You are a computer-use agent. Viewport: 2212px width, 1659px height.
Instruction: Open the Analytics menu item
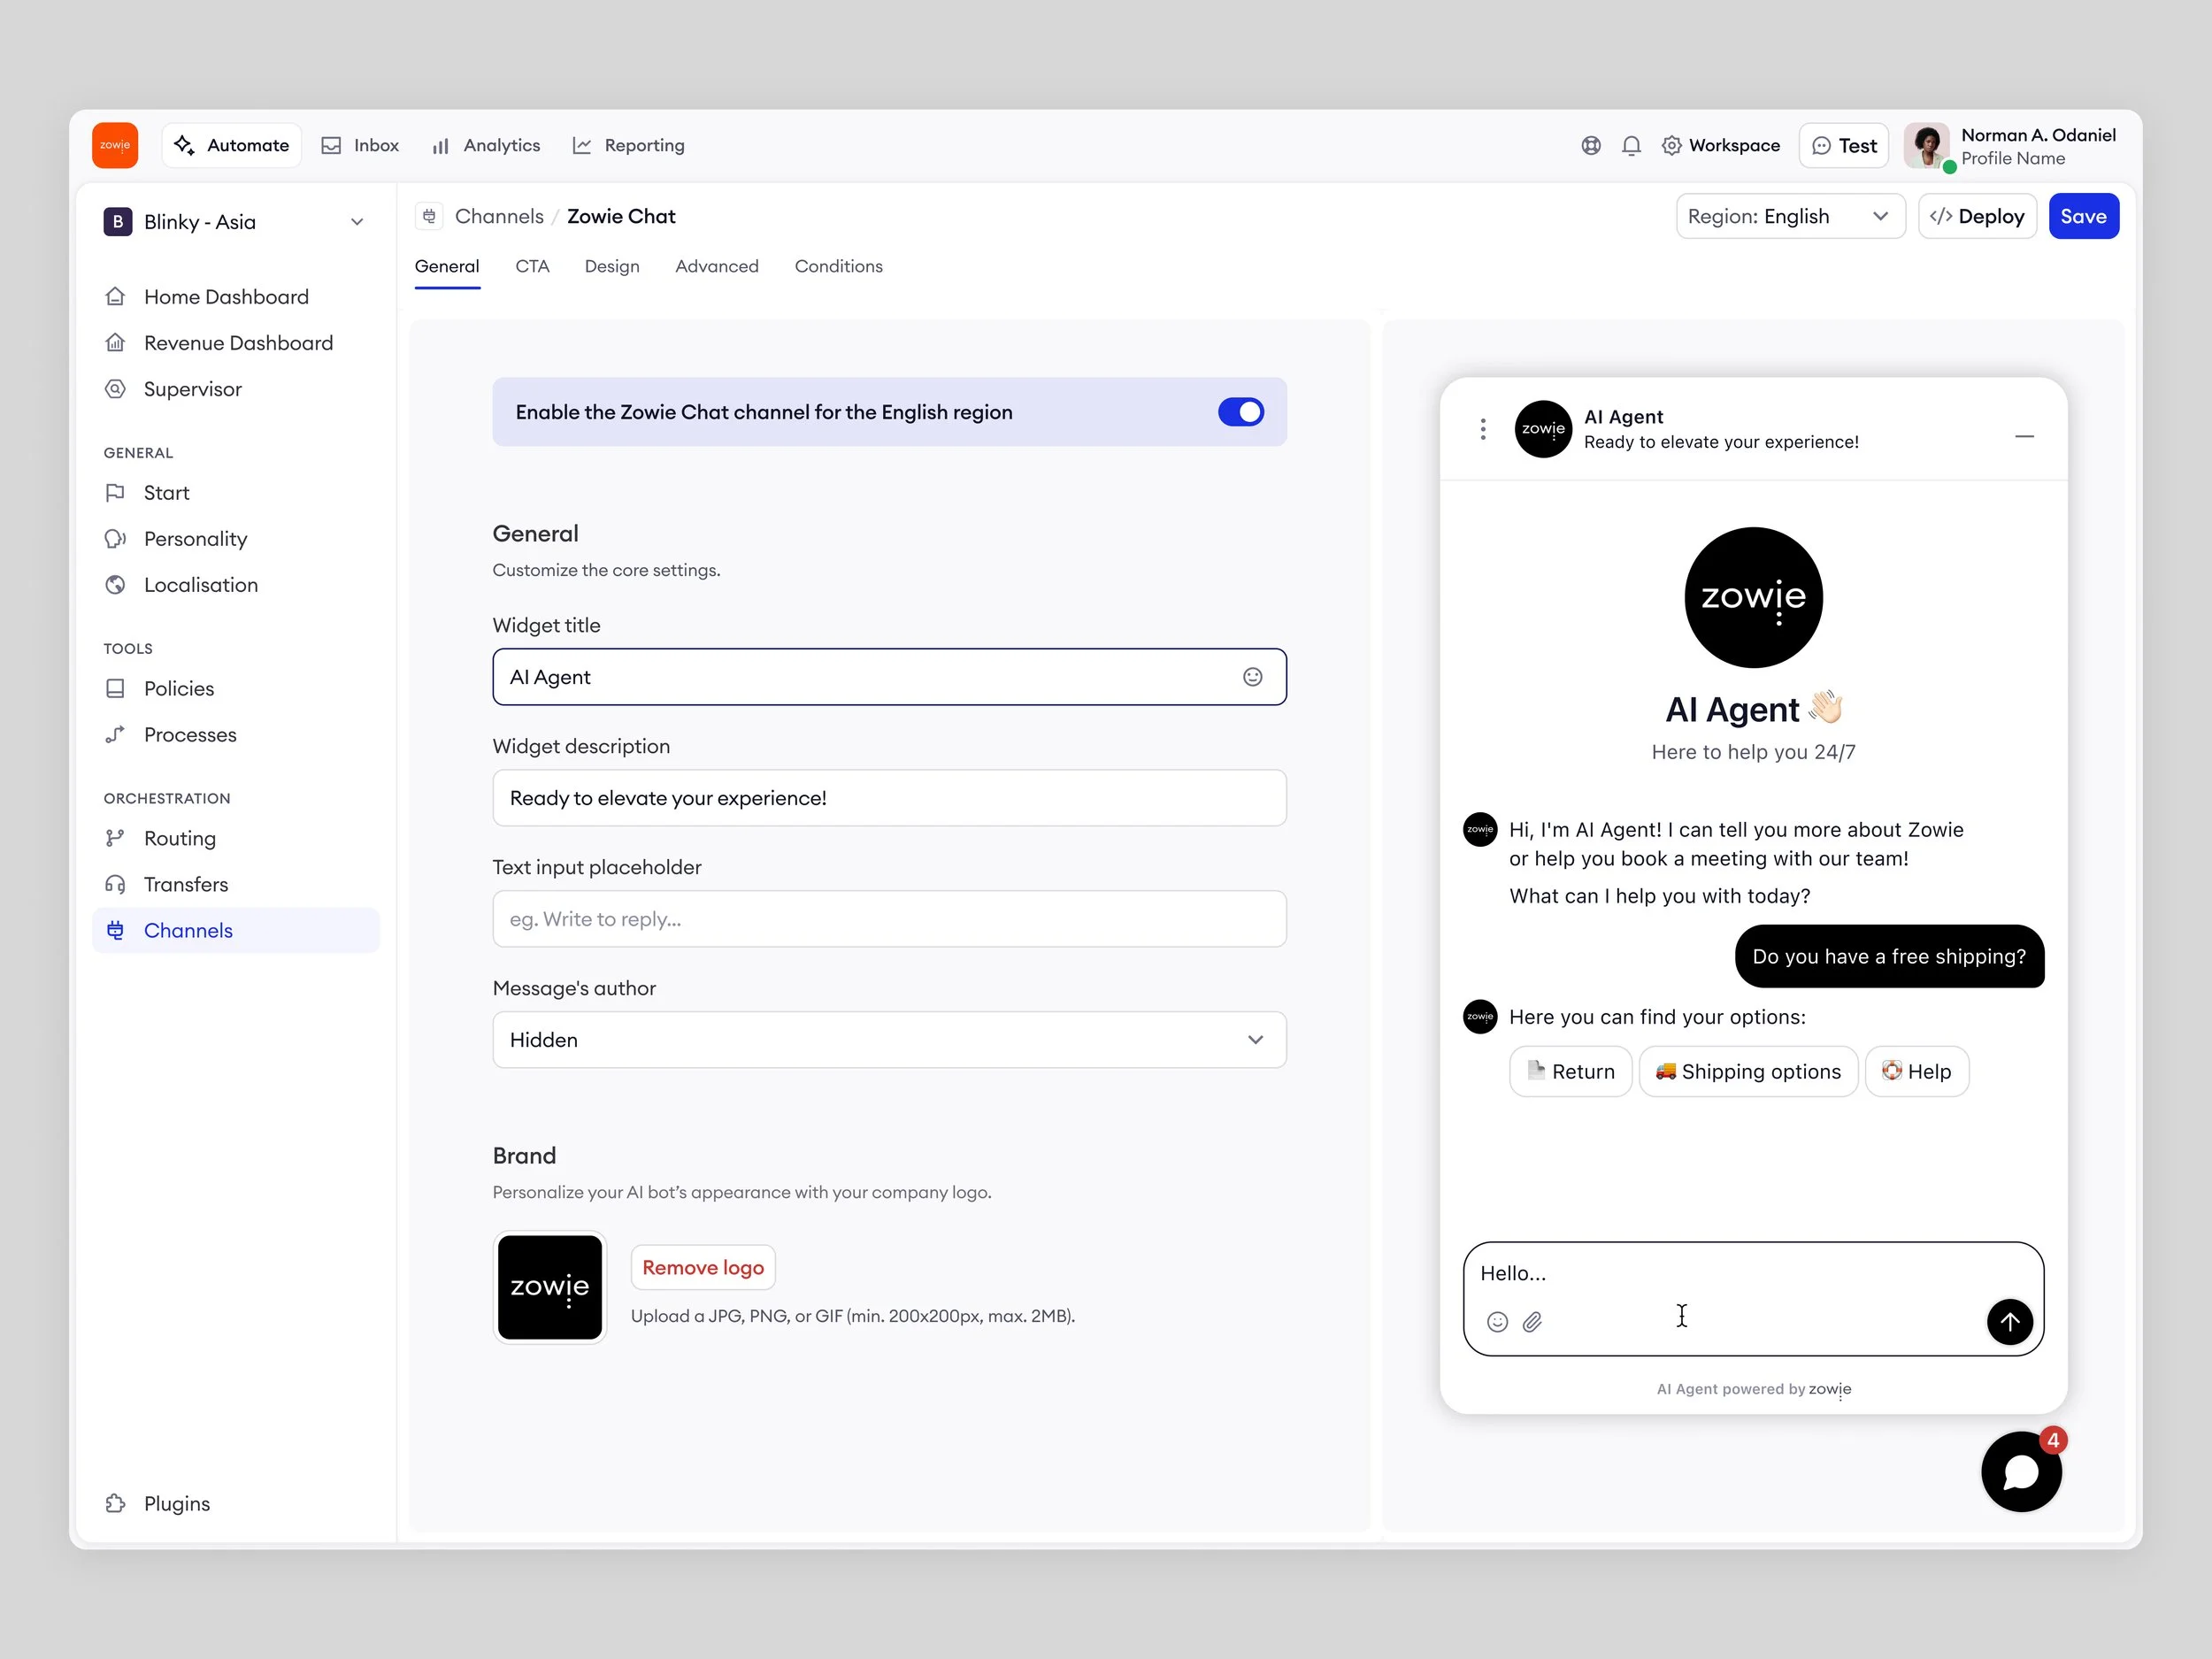point(487,146)
